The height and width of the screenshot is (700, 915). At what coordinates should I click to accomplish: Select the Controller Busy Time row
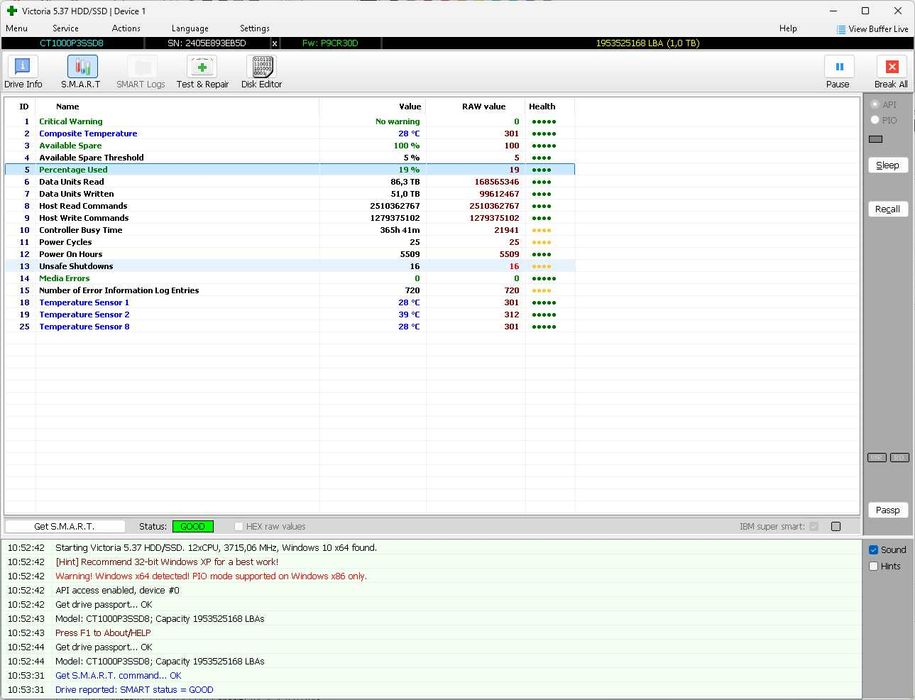289,230
